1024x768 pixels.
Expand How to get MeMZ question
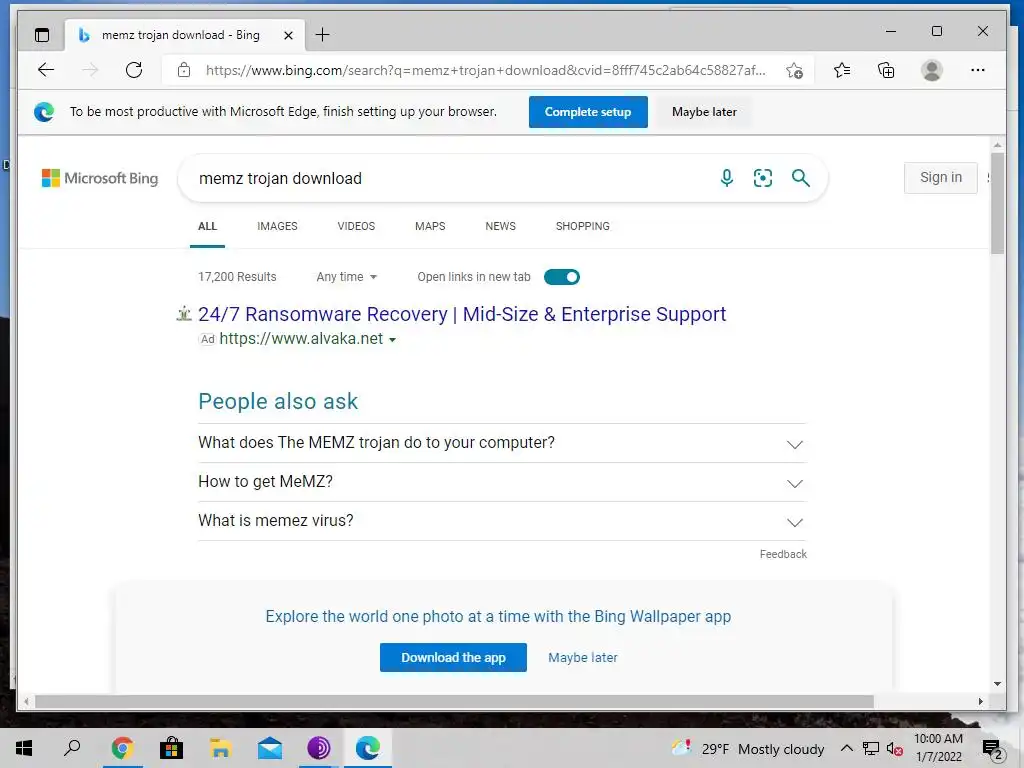coord(502,483)
